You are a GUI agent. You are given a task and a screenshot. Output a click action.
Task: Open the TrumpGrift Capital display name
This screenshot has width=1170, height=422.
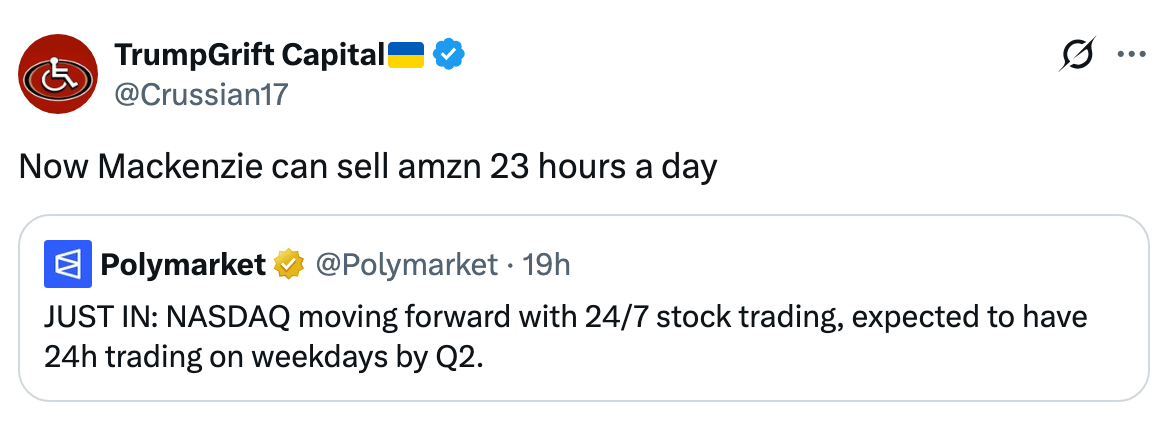[x=249, y=54]
